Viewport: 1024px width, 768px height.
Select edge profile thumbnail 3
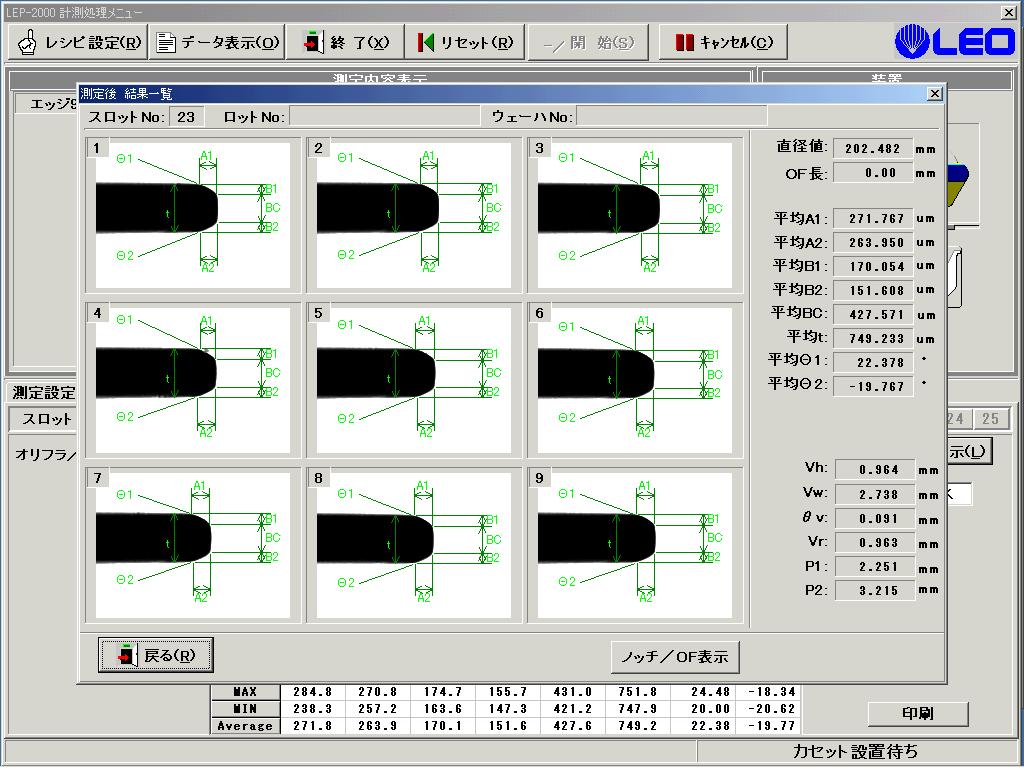(x=635, y=215)
